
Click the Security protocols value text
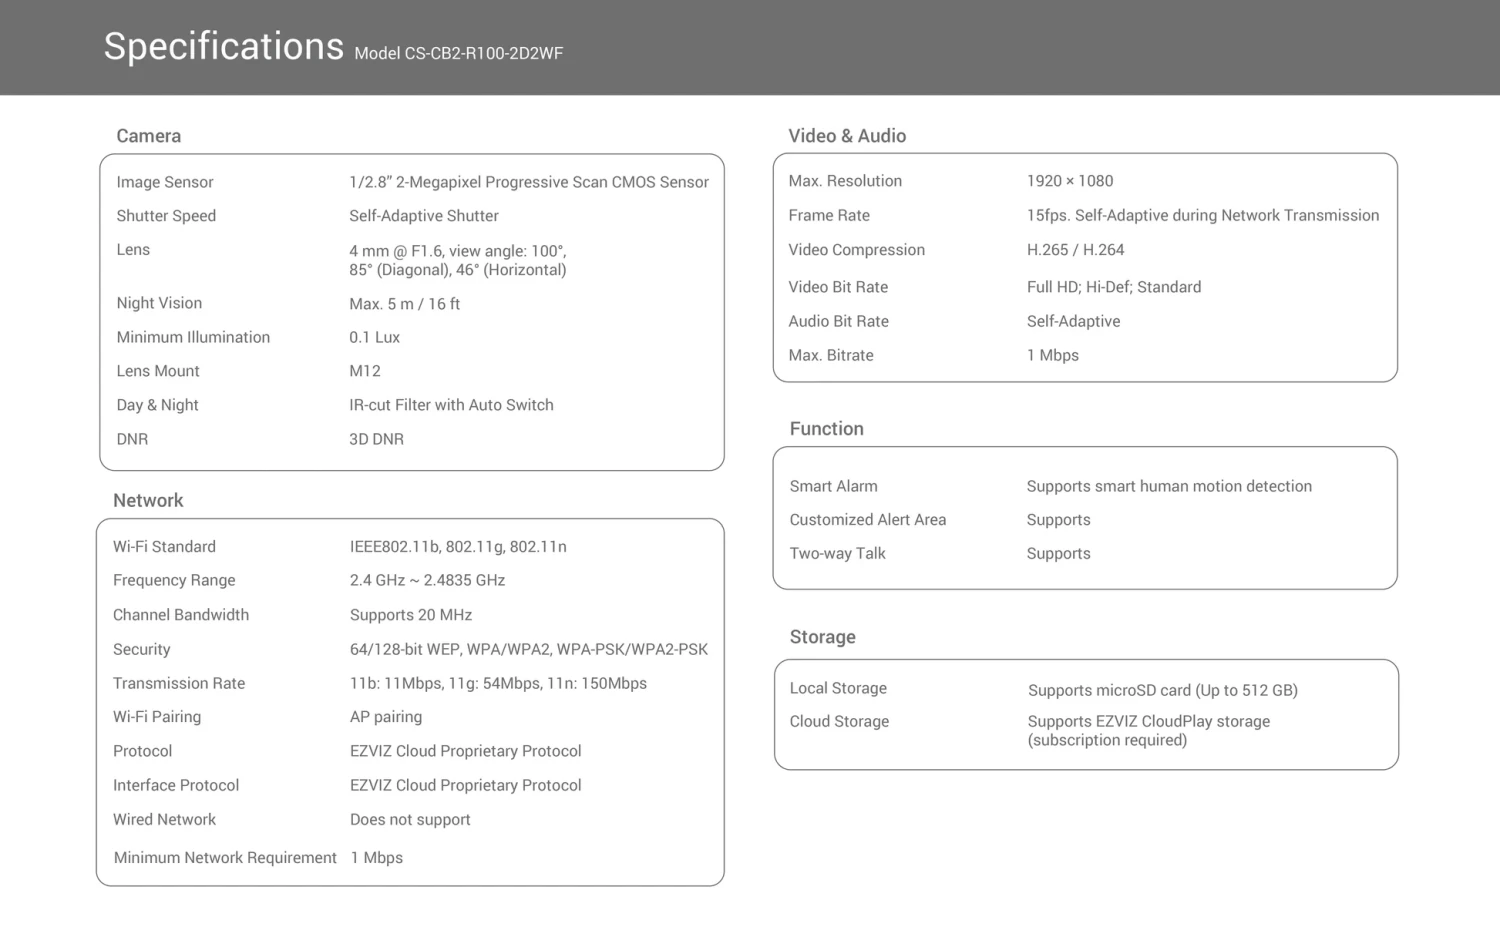point(528,649)
